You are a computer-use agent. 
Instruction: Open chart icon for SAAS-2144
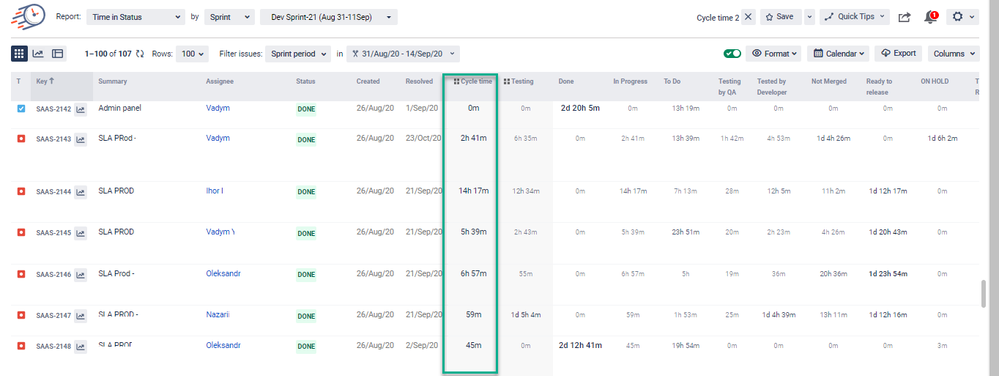80,191
